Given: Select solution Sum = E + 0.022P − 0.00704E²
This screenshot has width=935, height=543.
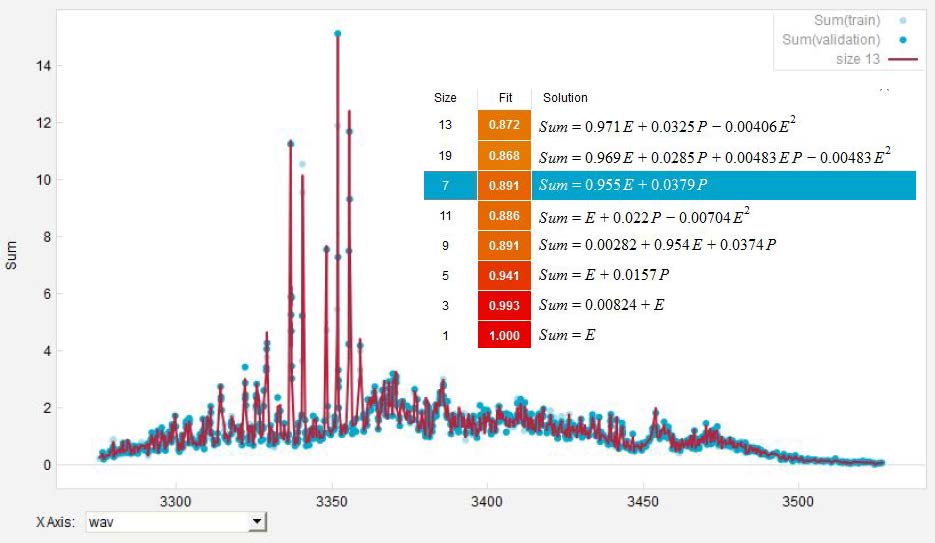Looking at the screenshot, I should point(644,216).
